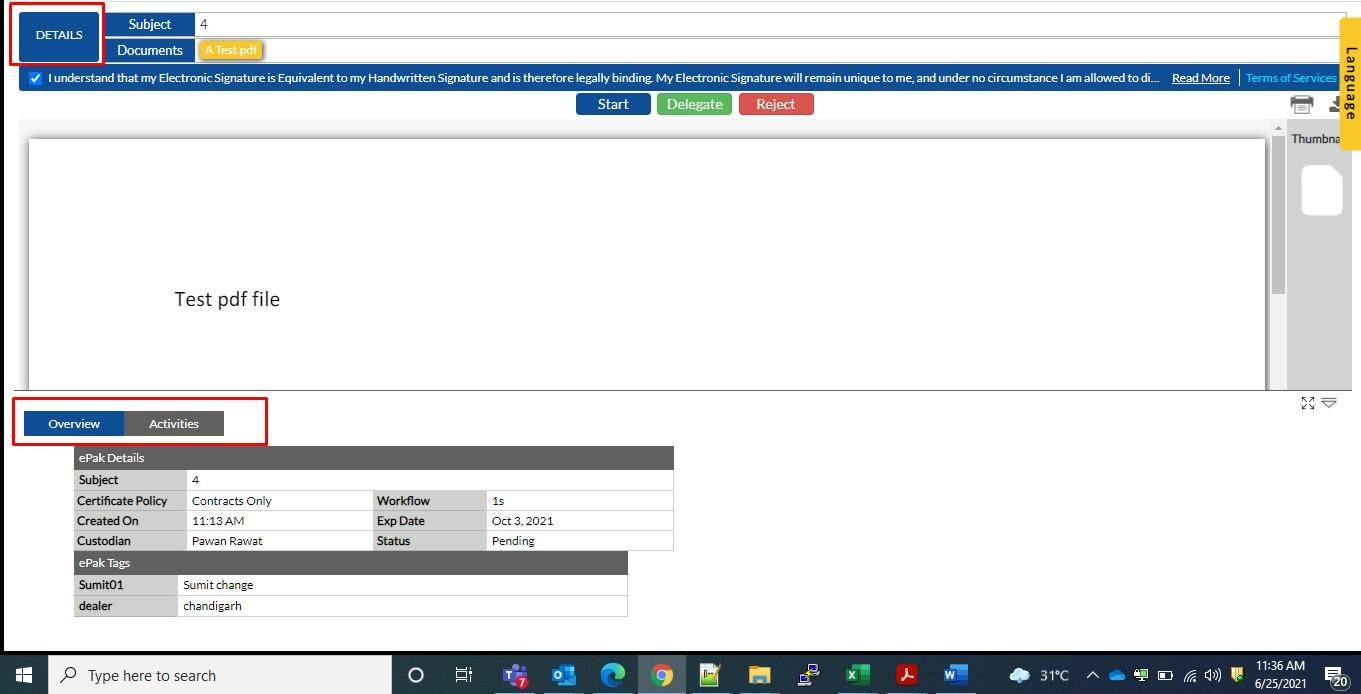
Task: Open the Windows Start menu
Action: pos(24,675)
